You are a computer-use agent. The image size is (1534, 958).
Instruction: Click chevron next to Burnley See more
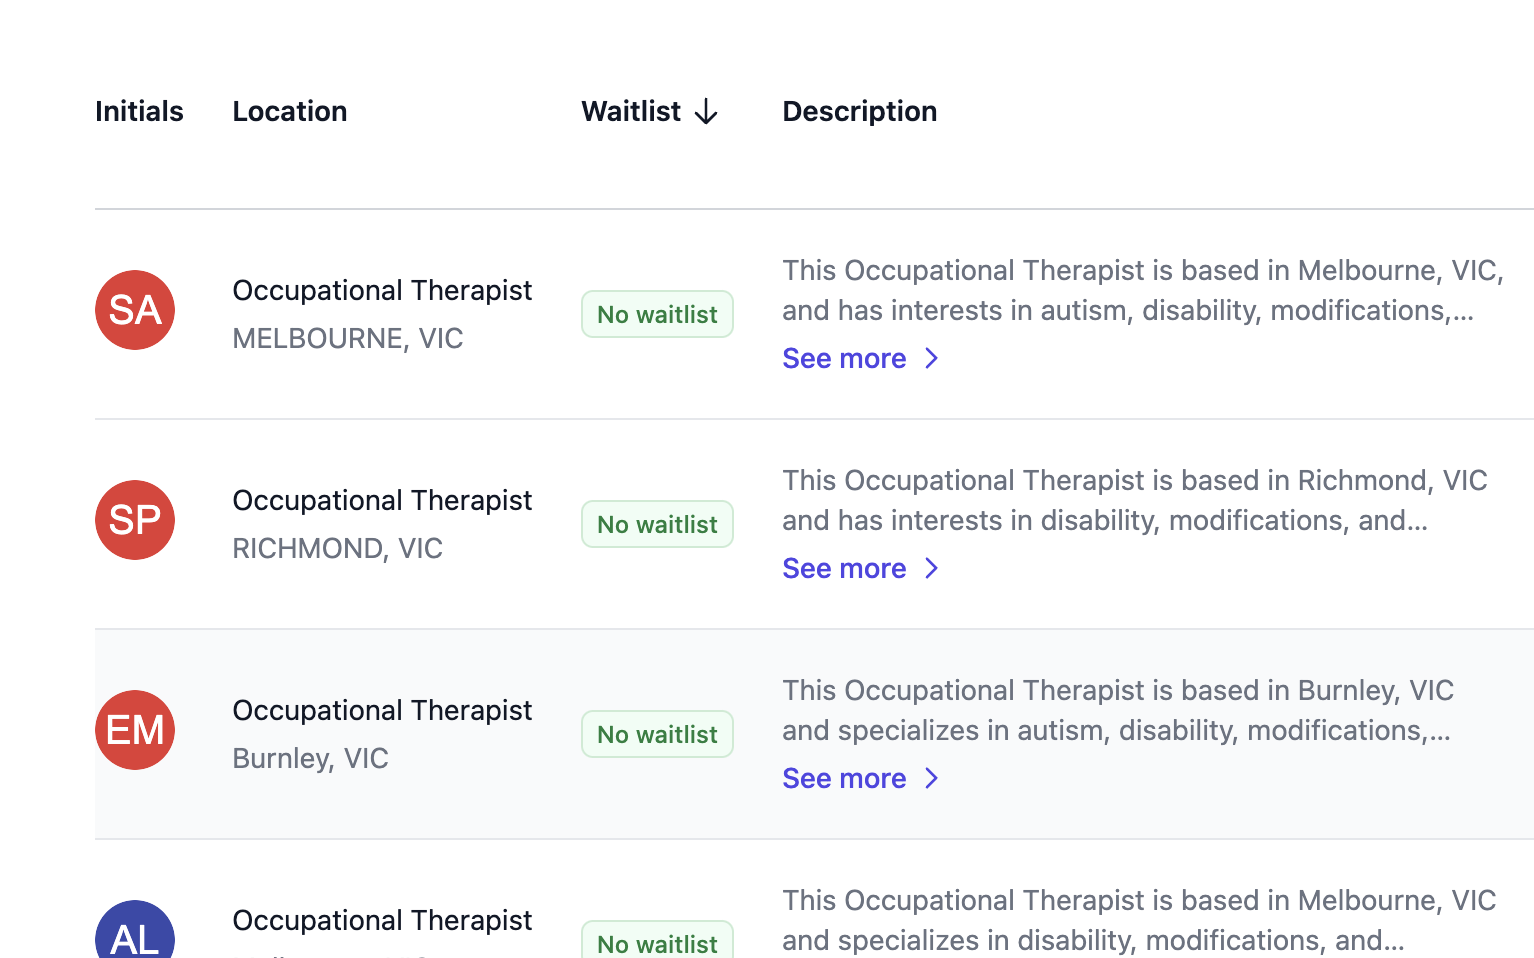pos(932,778)
